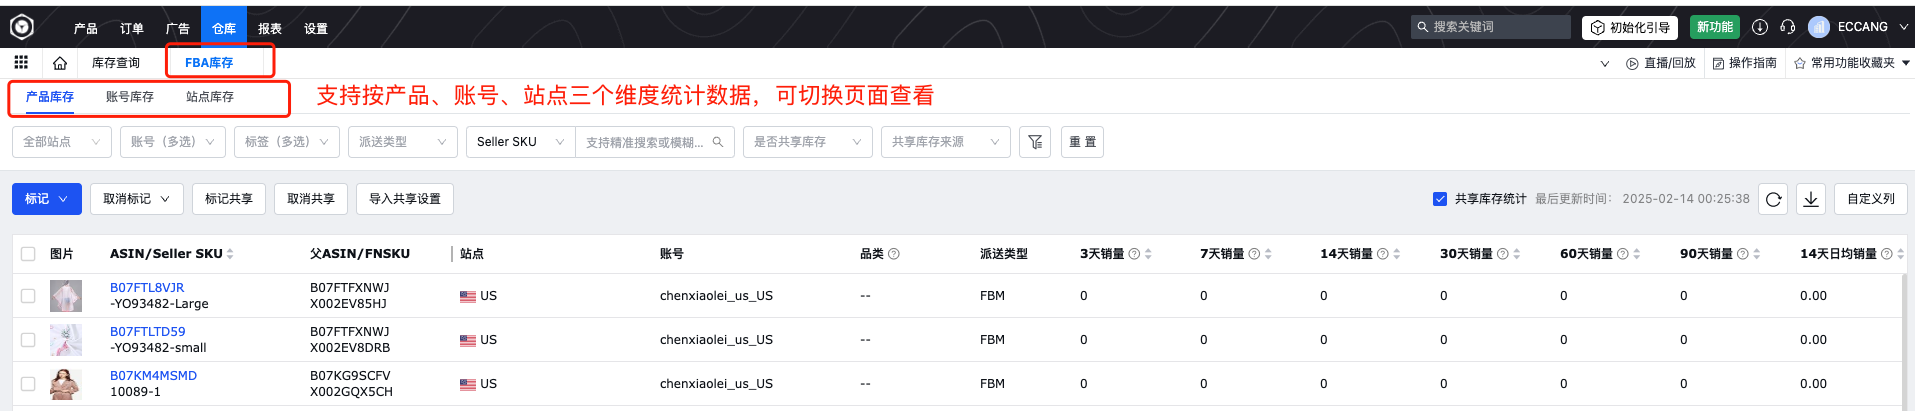Screen dimensions: 1915x411
Task: Click the favorites star icon
Action: point(1800,63)
